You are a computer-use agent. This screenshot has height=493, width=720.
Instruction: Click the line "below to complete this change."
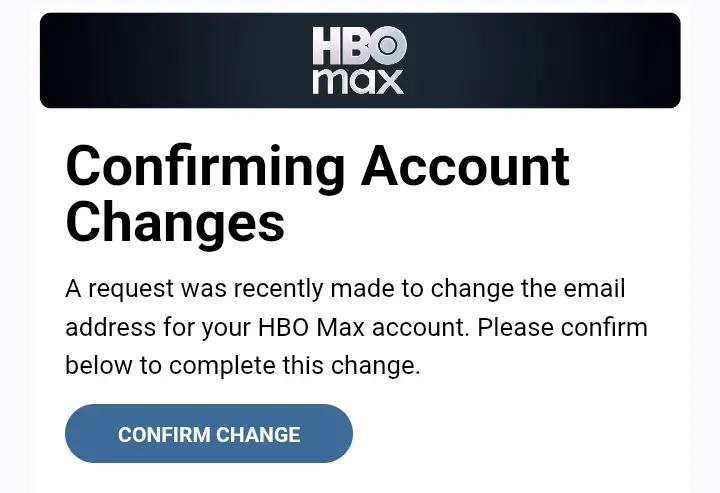tap(243, 366)
